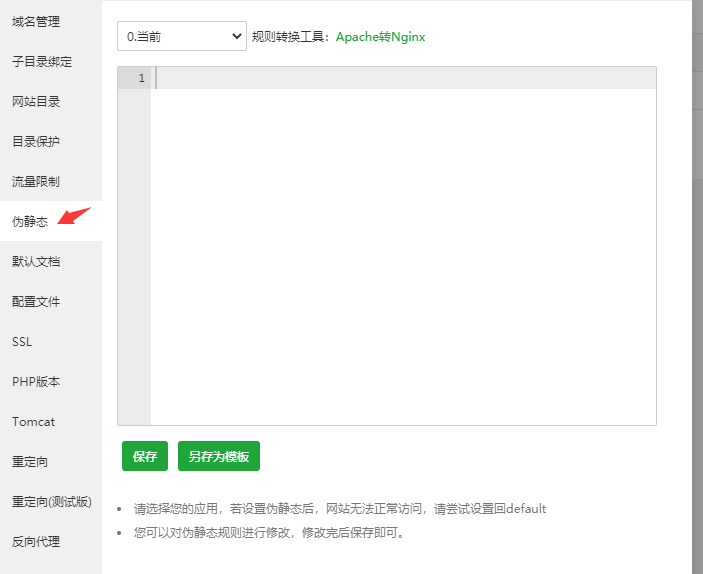Image resolution: width=703 pixels, height=574 pixels.
Task: Open the 域名管理 settings tab
Action: (x=51, y=22)
